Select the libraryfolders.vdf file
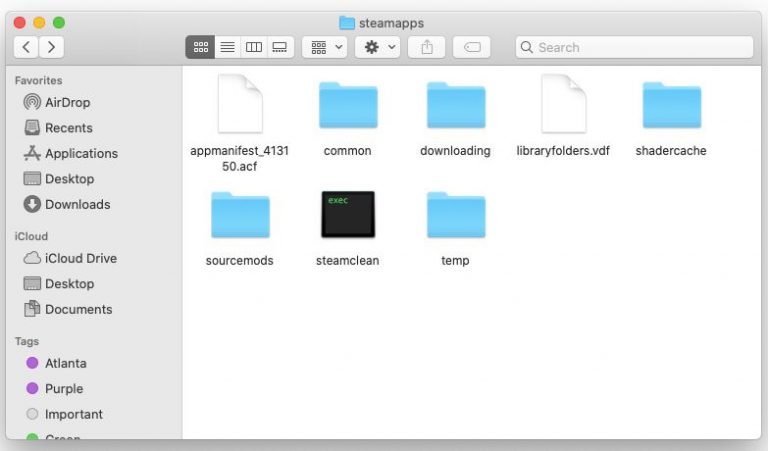 click(x=563, y=106)
